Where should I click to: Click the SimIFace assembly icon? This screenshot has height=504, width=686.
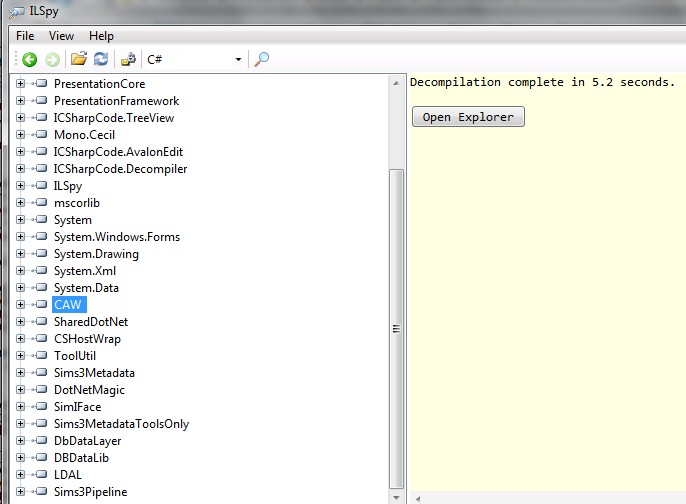coord(41,406)
